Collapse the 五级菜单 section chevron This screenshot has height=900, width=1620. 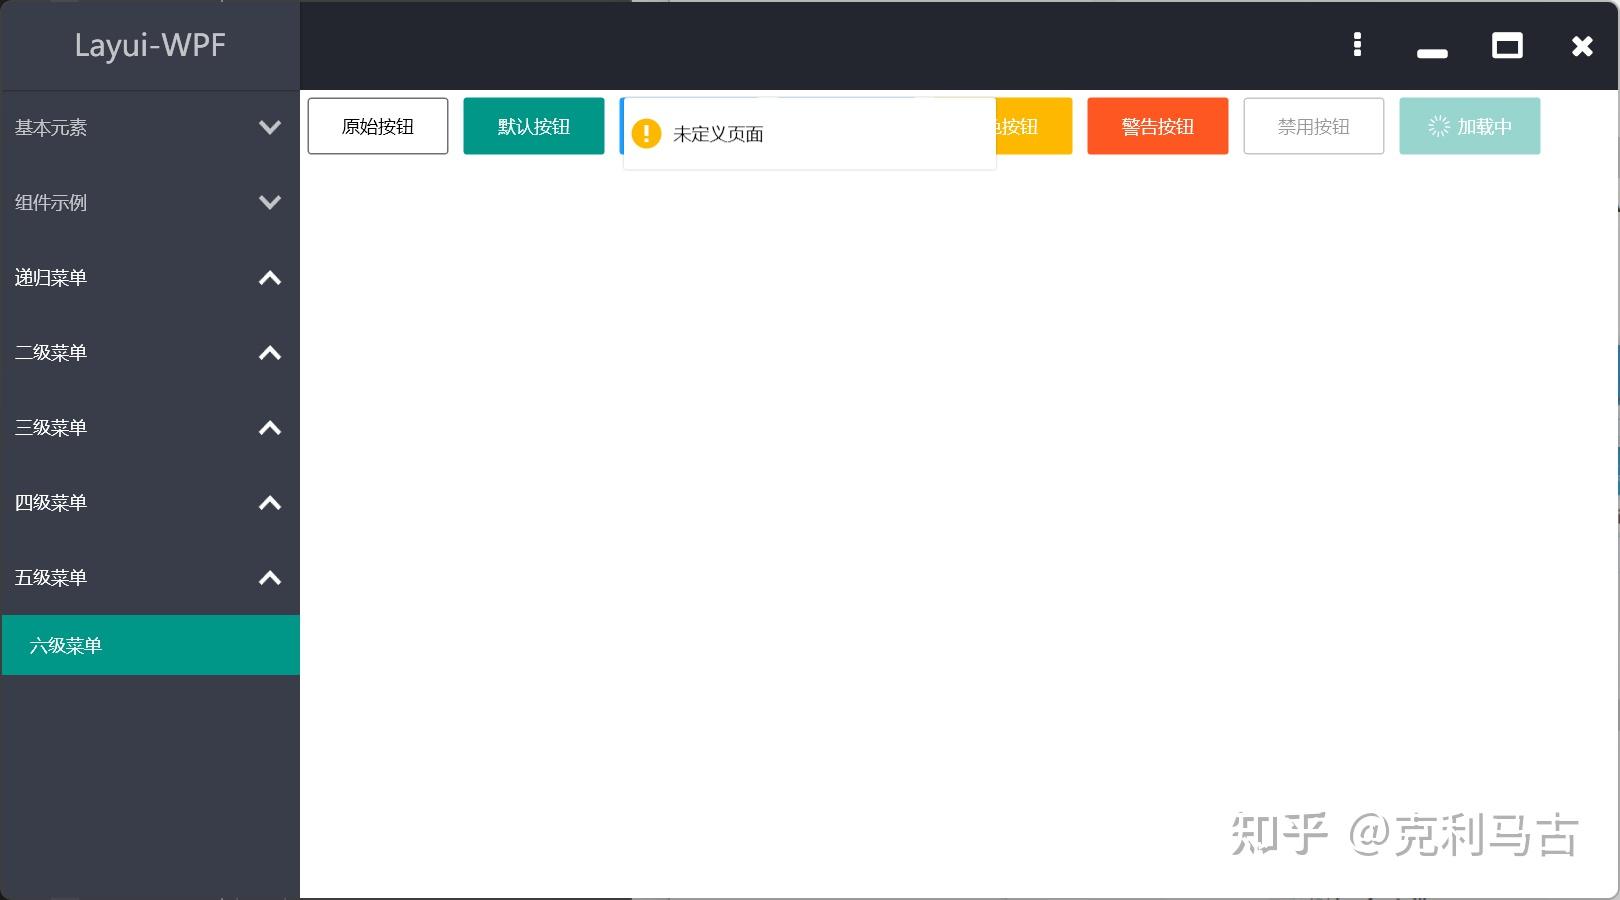pyautogui.click(x=268, y=578)
